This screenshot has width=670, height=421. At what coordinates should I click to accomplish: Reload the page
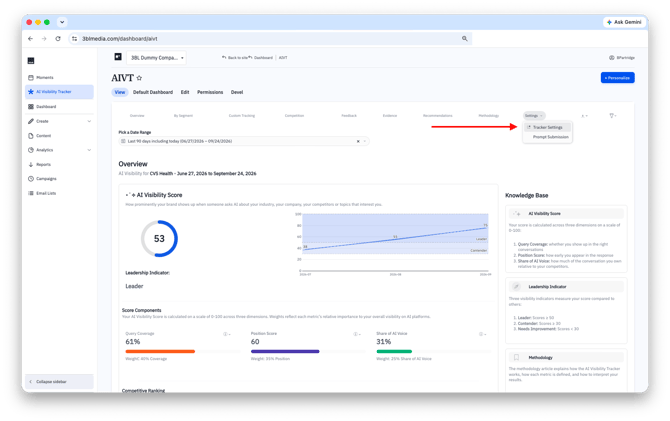[58, 38]
